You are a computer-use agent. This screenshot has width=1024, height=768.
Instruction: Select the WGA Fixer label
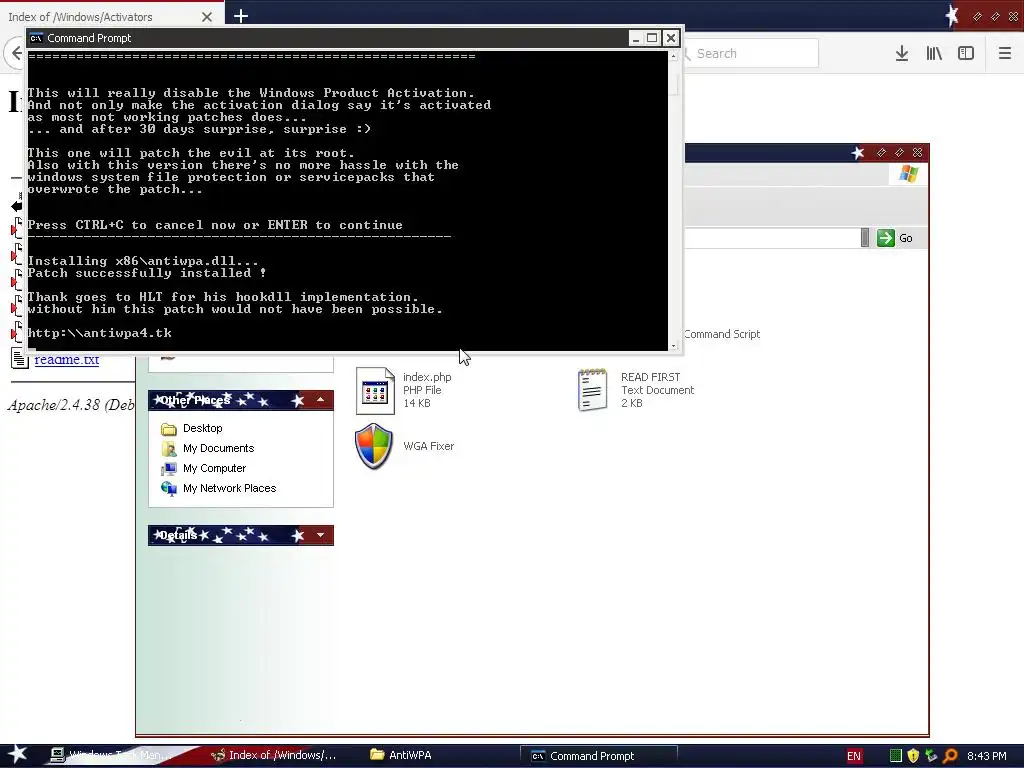pyautogui.click(x=428, y=447)
